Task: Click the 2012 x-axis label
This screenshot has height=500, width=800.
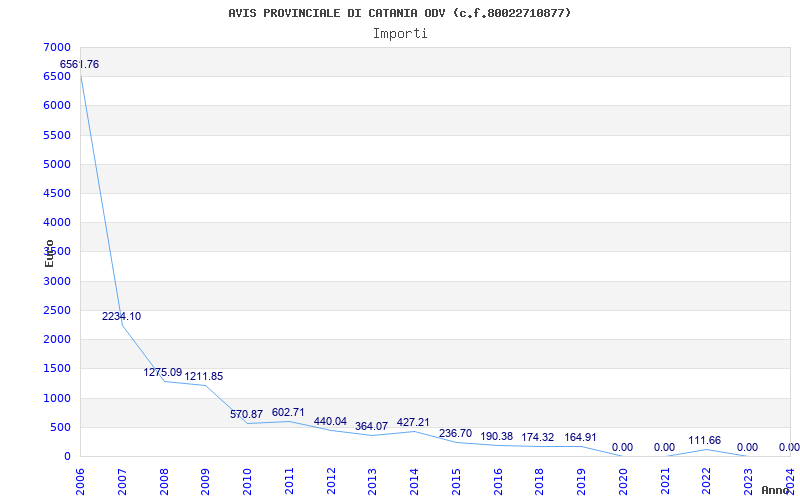Action: click(331, 482)
